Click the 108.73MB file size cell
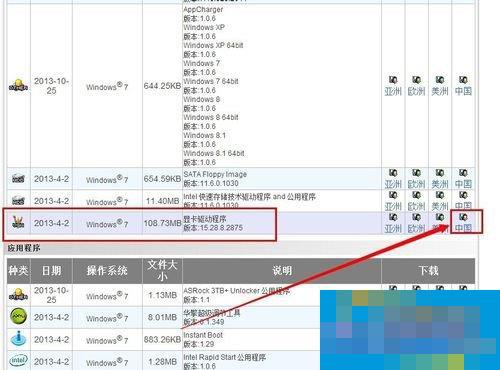 coord(162,223)
